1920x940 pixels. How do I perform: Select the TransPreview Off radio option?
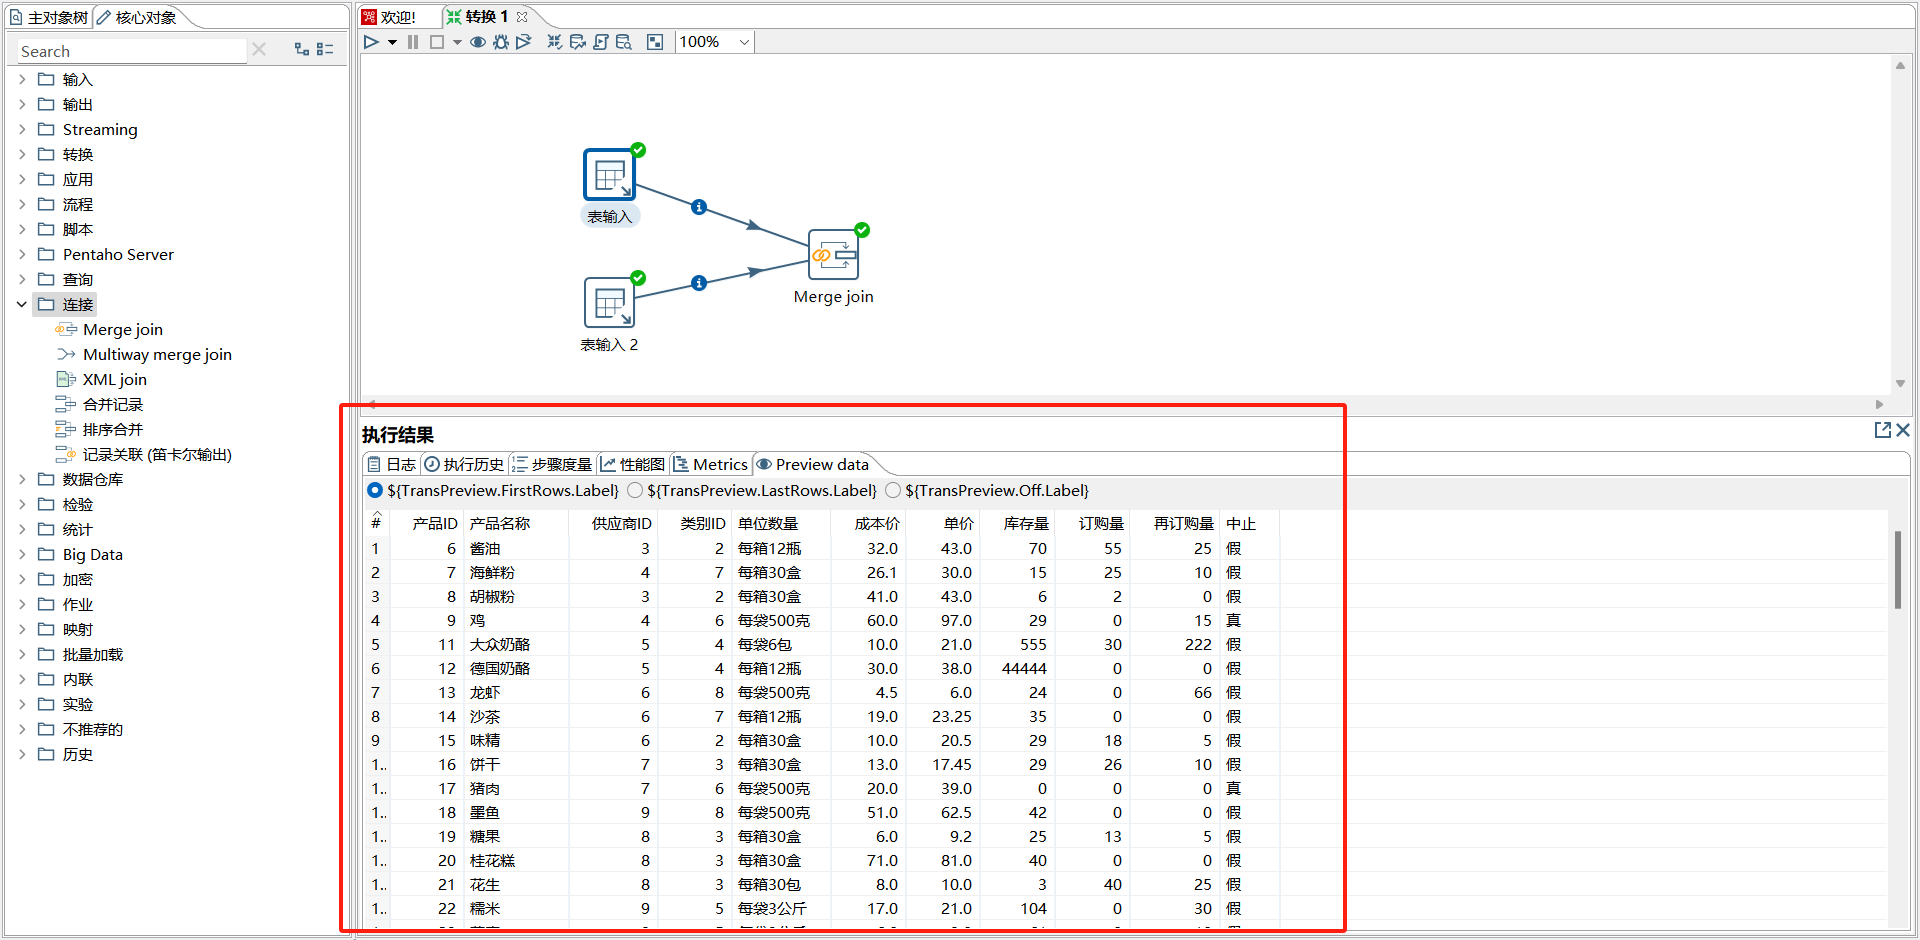[893, 490]
